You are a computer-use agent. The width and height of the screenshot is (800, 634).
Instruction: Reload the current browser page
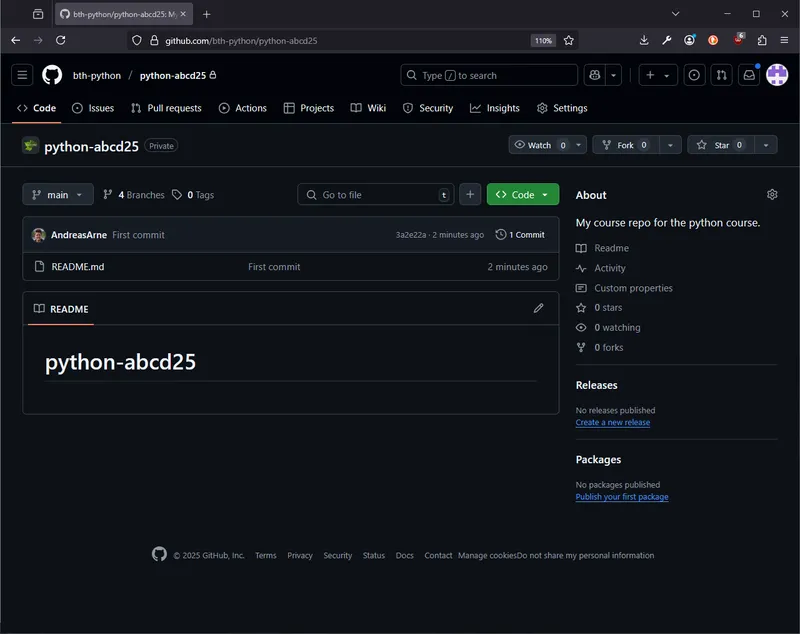(x=61, y=40)
